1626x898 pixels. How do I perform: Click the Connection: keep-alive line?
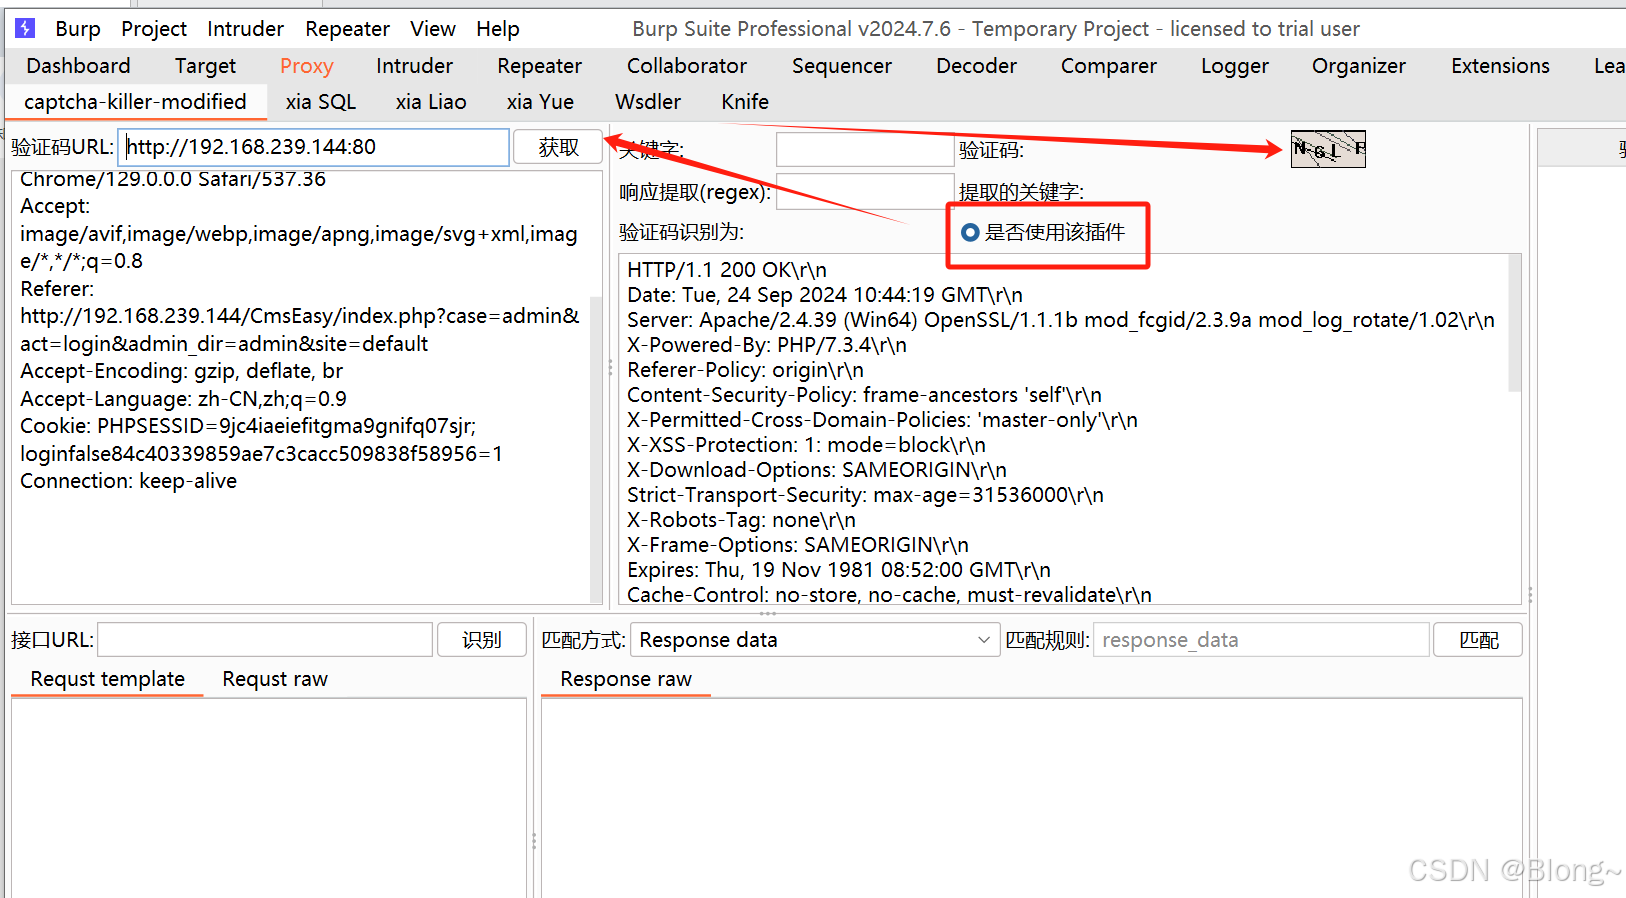(x=129, y=481)
